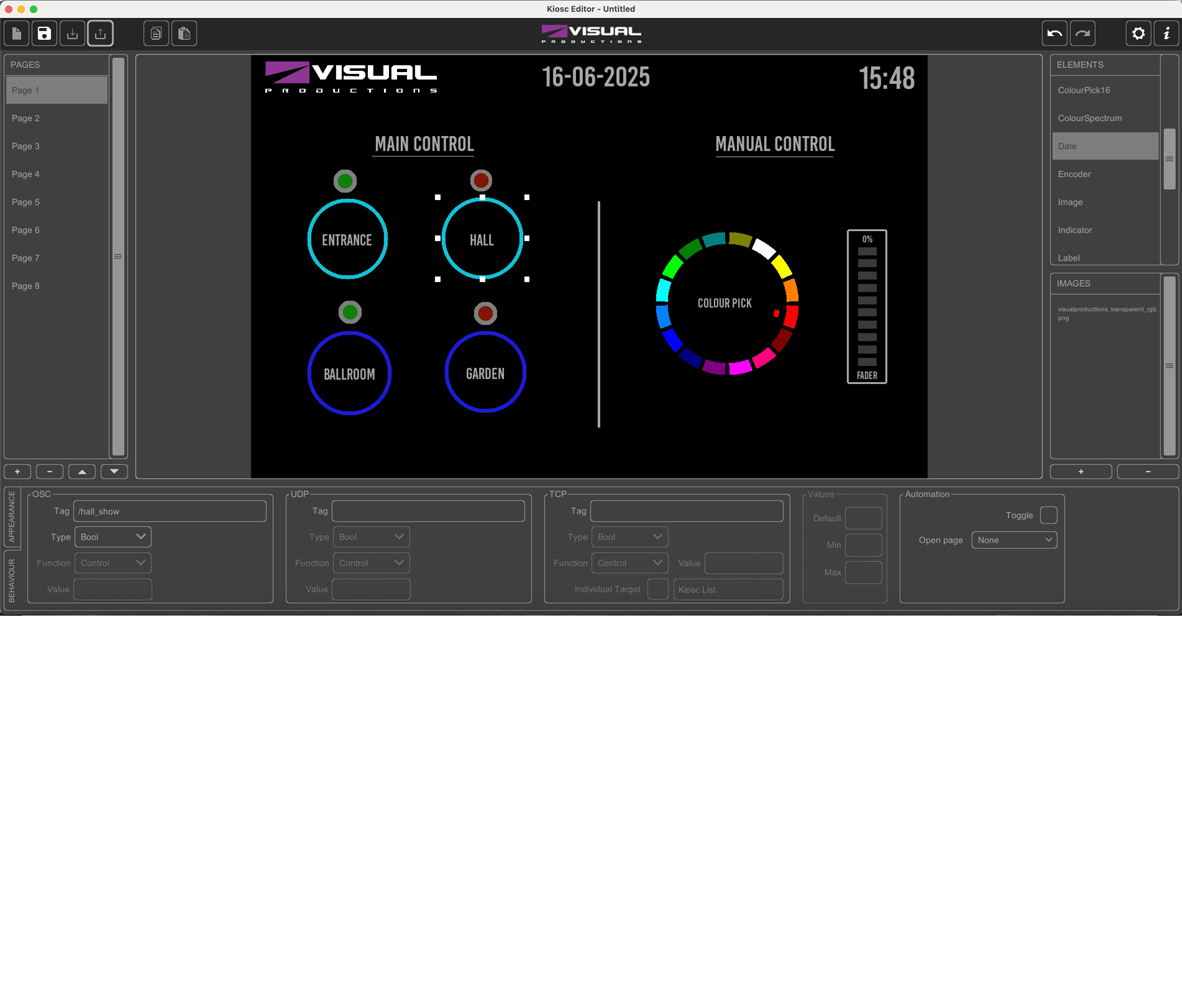Click the red indicator above GARDEN button
Image resolution: width=1182 pixels, height=1000 pixels.
pos(485,314)
